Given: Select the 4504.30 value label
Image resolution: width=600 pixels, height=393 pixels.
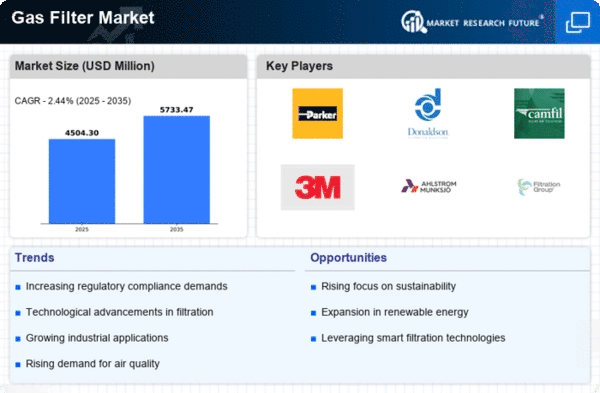Looking at the screenshot, I should (82, 133).
